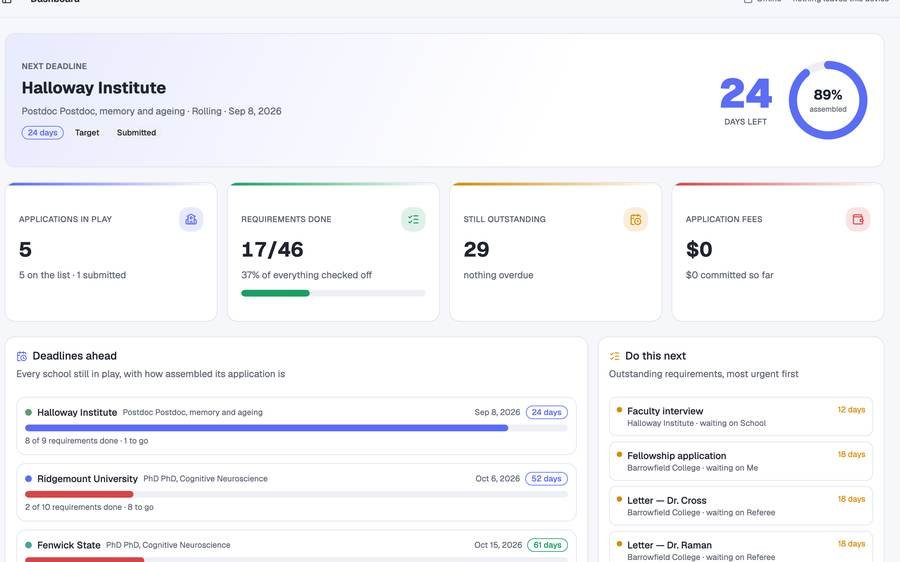900x562 pixels.
Task: Open the Letter — Dr. Raman task
Action: [741, 547]
